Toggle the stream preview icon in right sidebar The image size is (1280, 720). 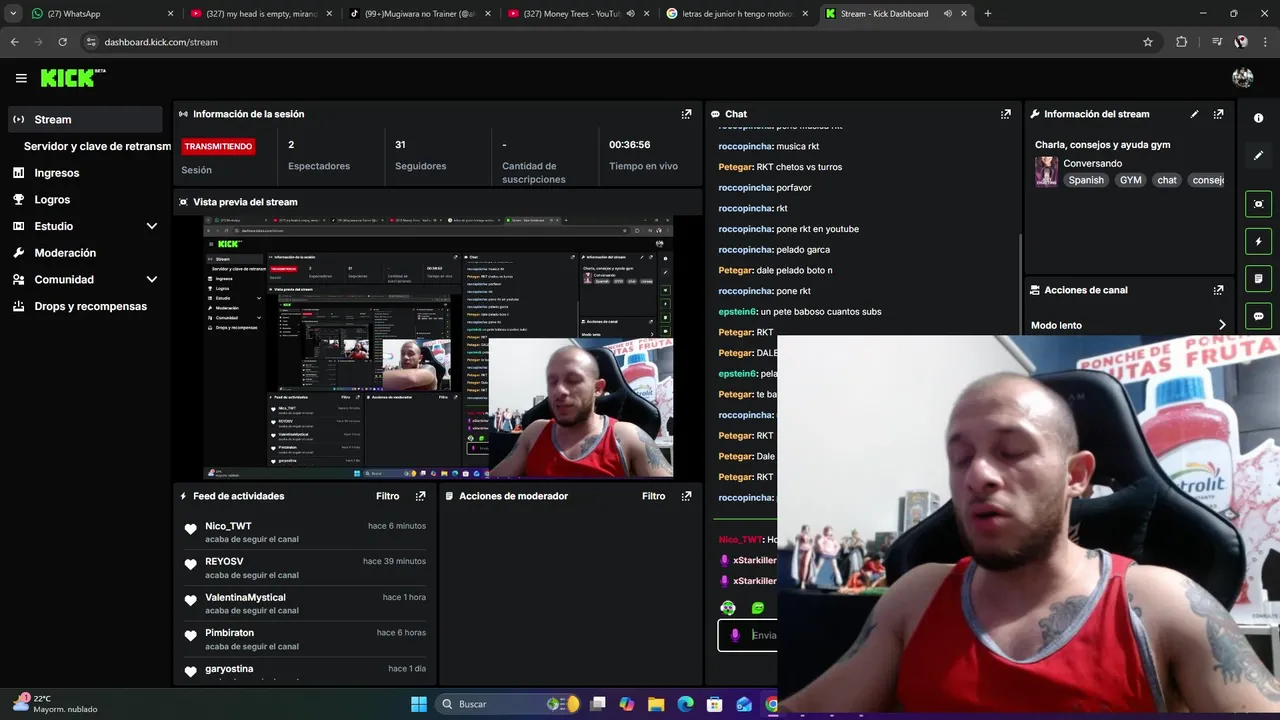(1258, 204)
